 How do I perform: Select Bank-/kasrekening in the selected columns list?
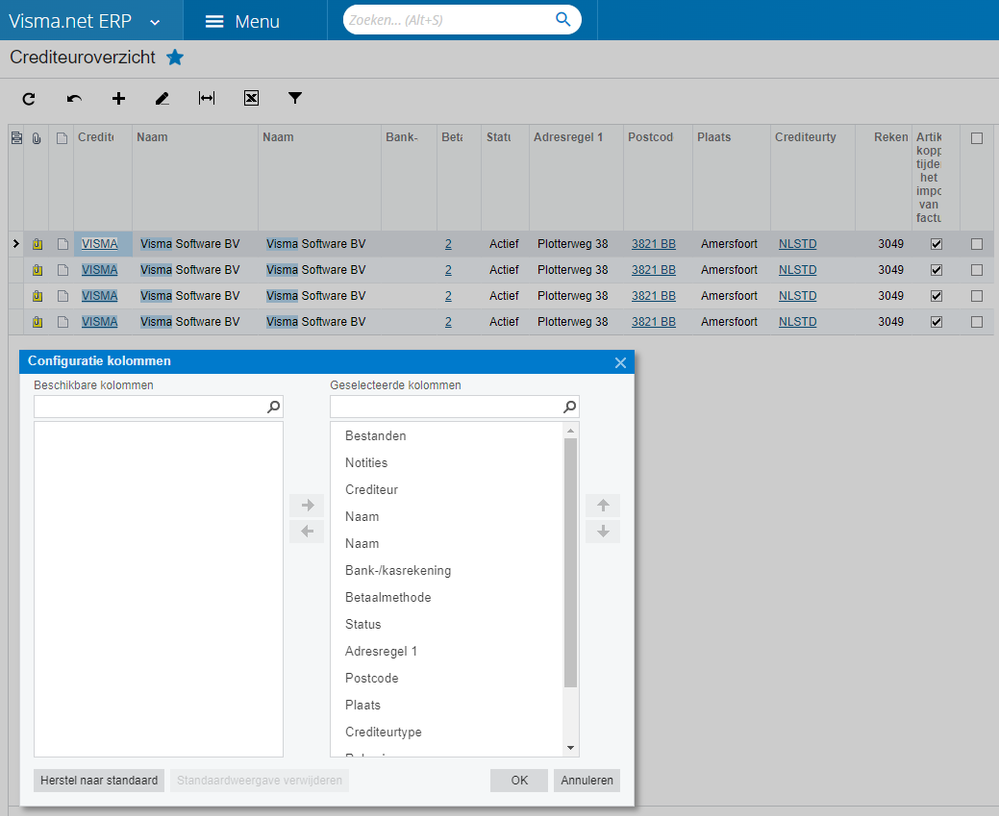(447, 570)
